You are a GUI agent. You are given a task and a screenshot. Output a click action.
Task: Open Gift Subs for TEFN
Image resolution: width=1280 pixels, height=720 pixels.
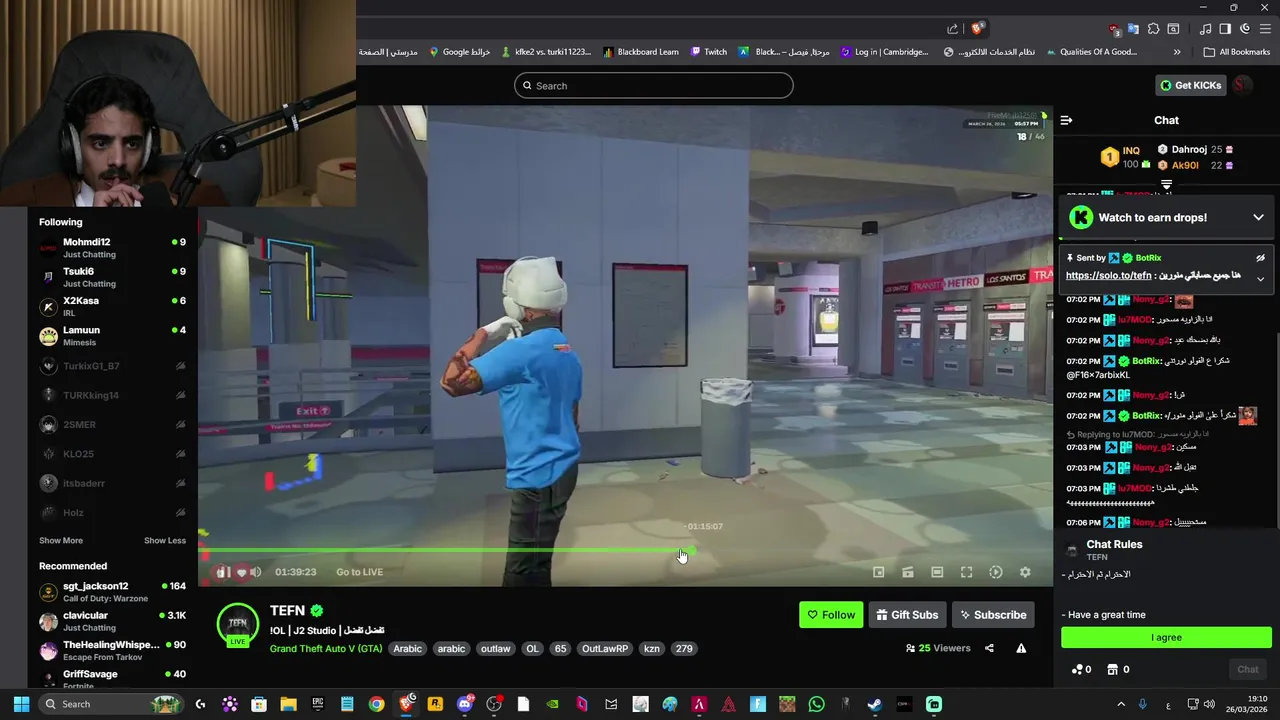pyautogui.click(x=907, y=615)
